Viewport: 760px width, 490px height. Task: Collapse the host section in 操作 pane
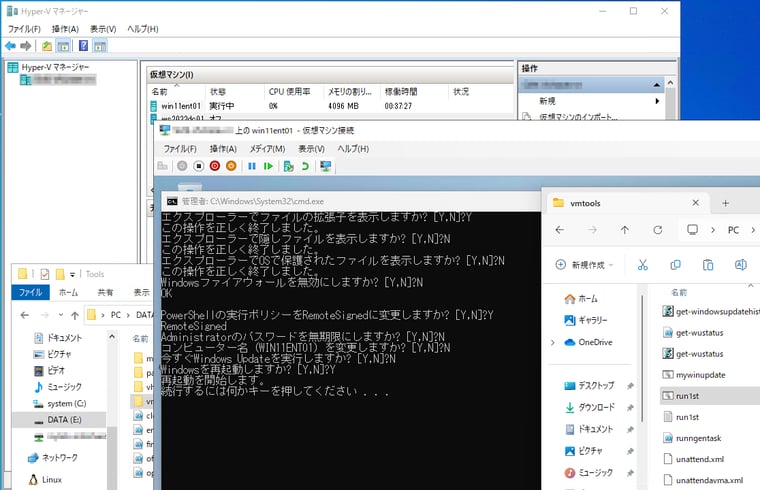coord(656,85)
